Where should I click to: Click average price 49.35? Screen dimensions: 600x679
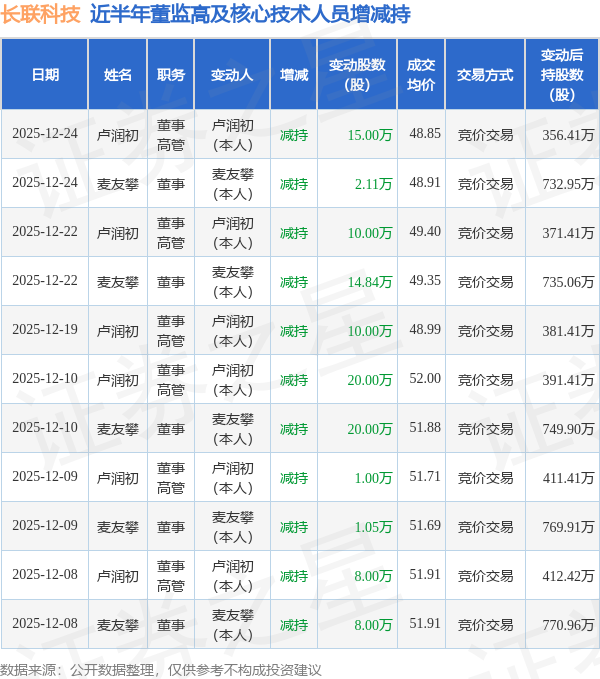(425, 280)
